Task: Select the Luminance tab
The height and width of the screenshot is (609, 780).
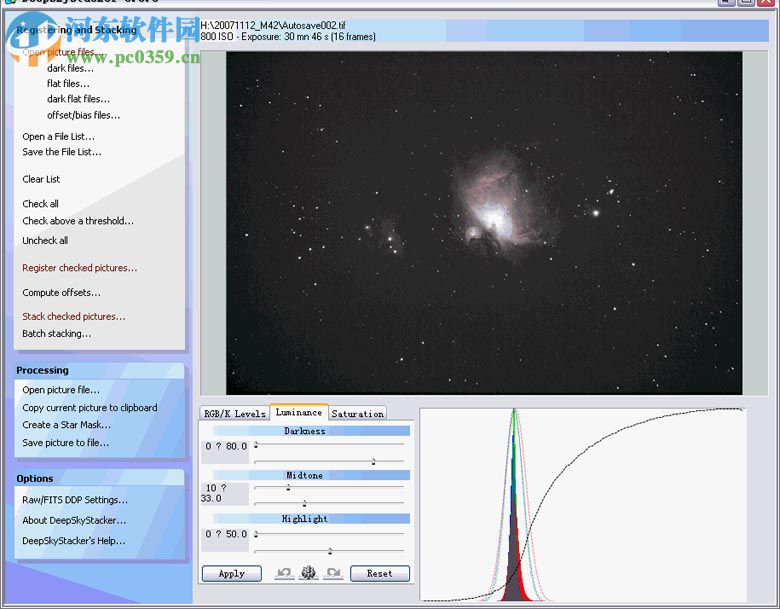Action: [x=299, y=412]
